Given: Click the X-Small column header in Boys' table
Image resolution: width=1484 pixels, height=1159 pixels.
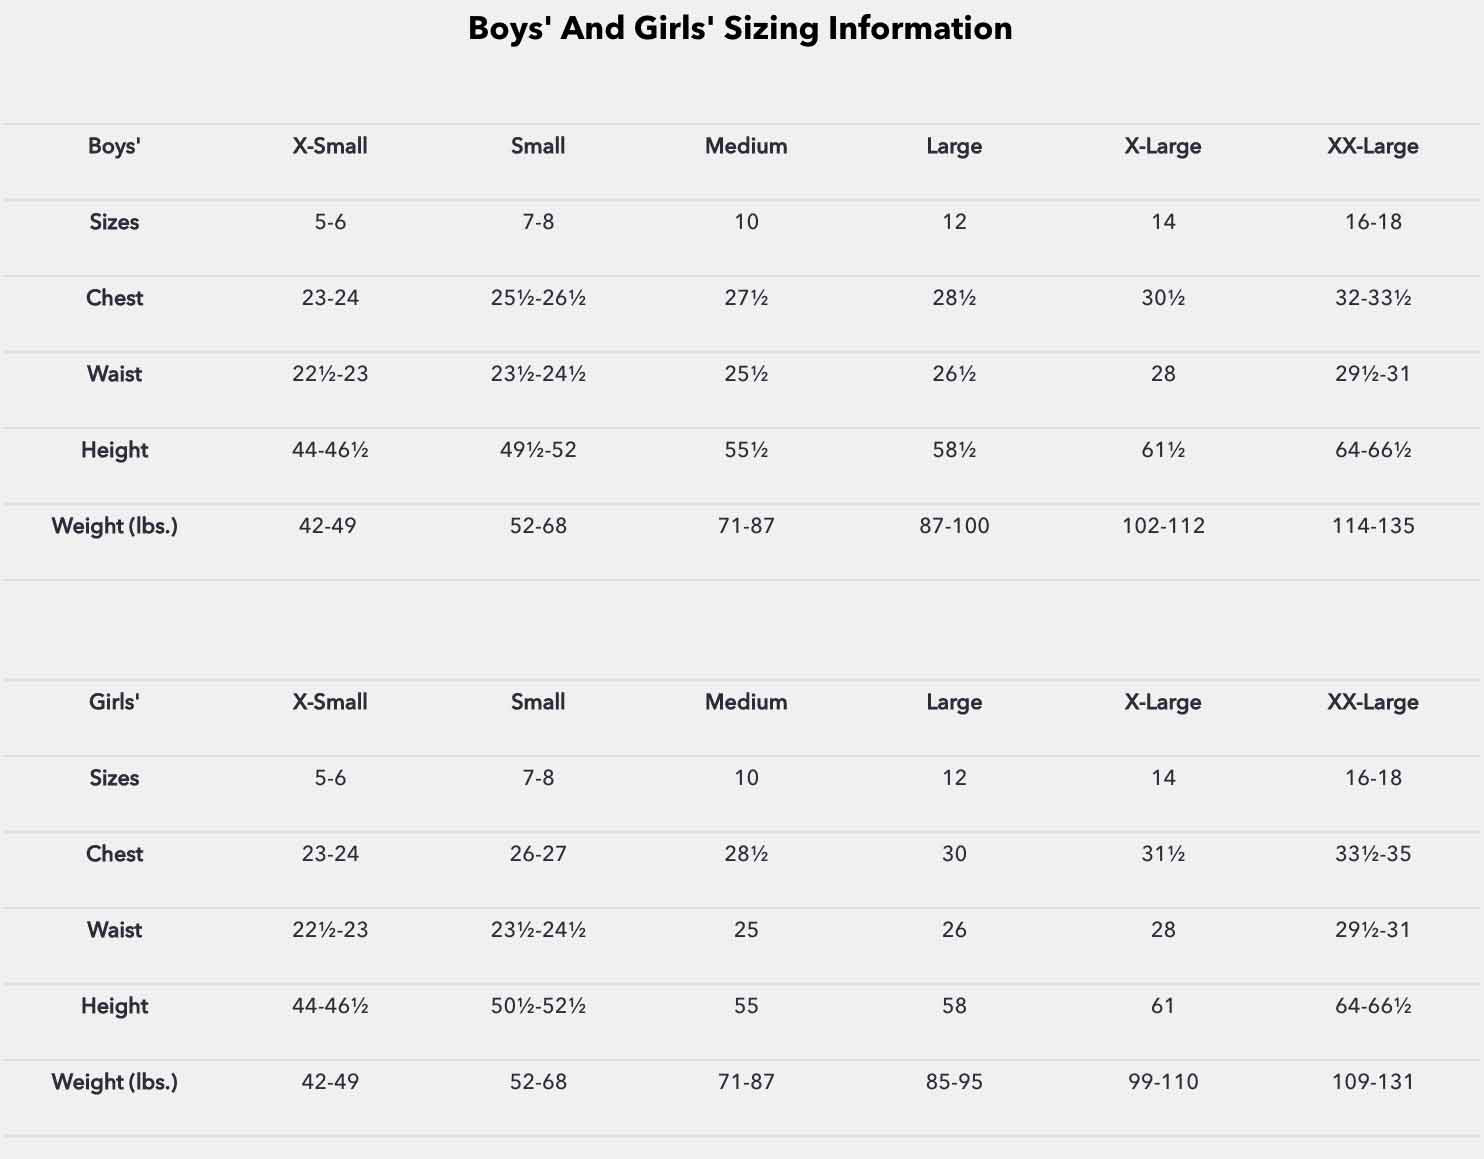Looking at the screenshot, I should coord(330,146).
